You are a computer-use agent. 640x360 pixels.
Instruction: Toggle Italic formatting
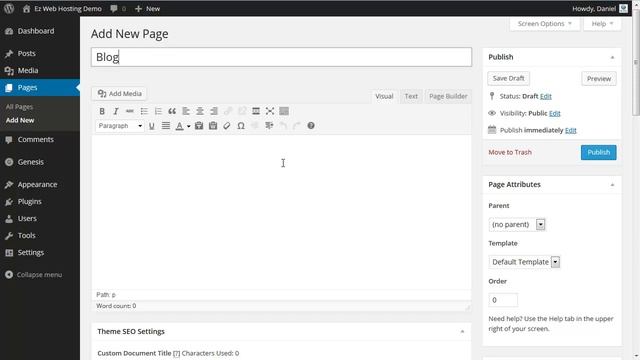click(116, 111)
